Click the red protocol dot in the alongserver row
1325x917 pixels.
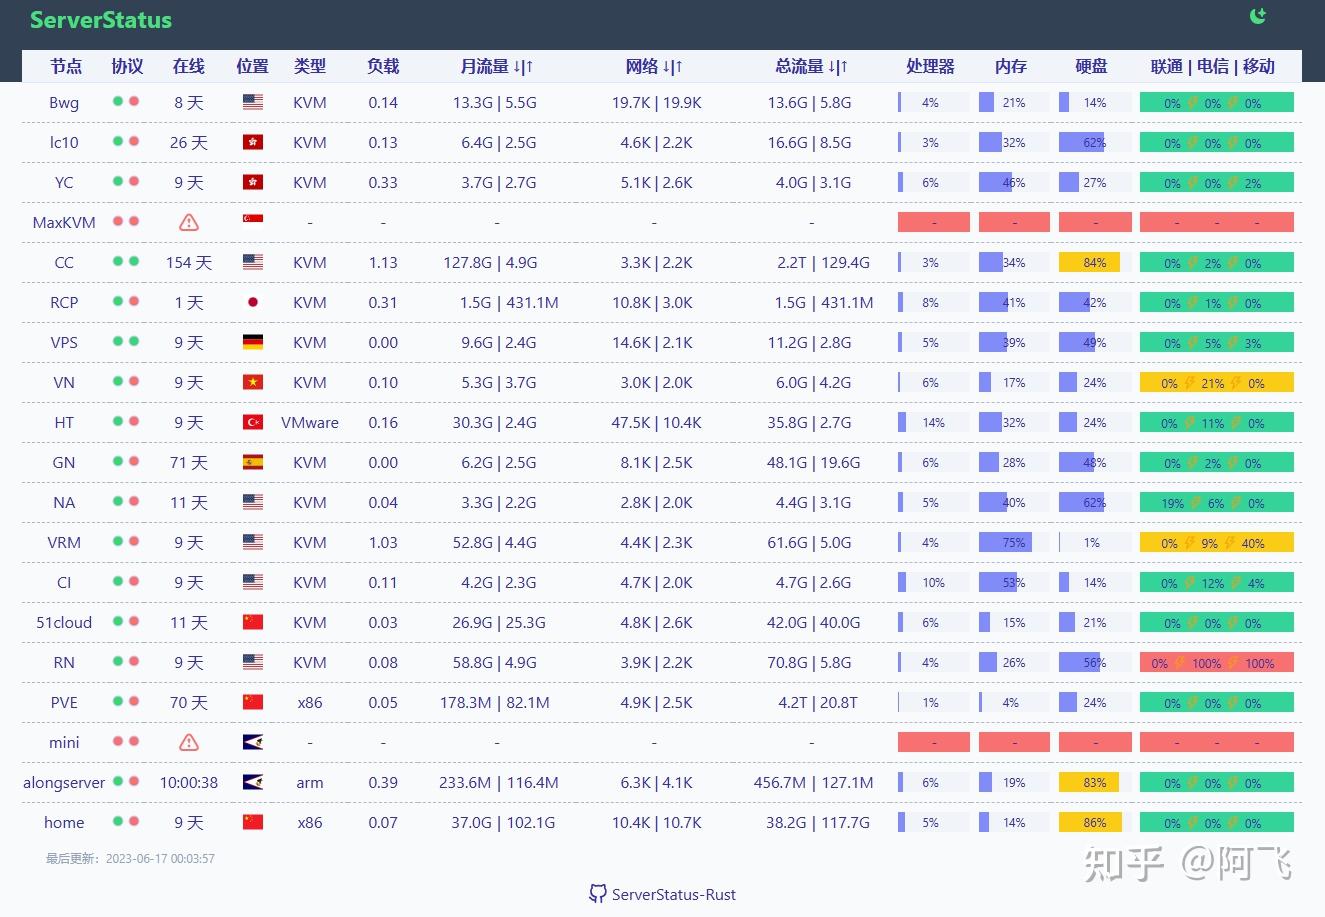coord(134,781)
